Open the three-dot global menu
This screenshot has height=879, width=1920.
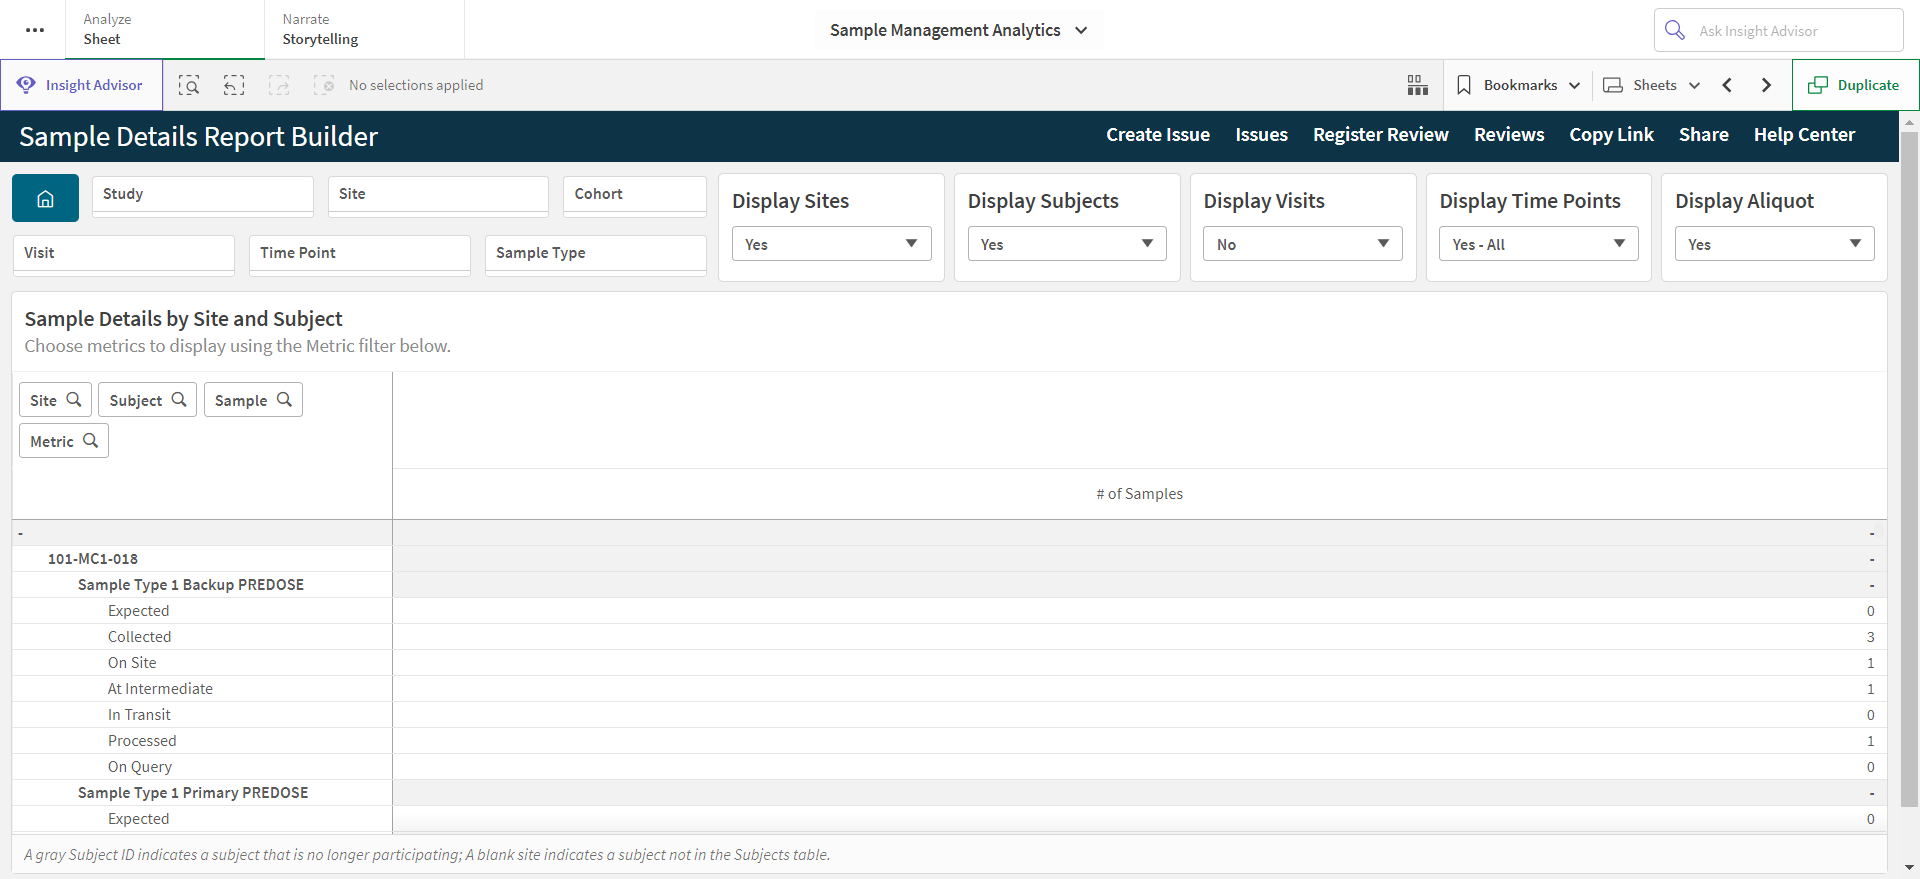click(x=35, y=30)
